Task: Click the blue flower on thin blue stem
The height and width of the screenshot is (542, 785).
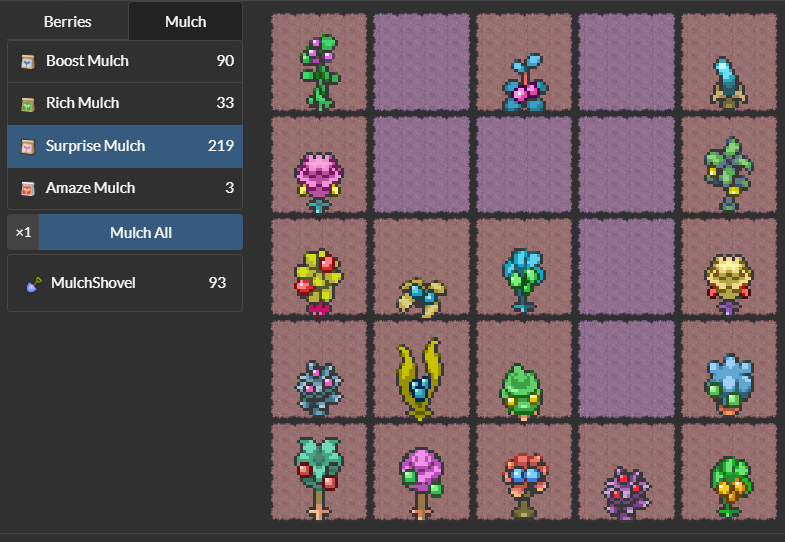Action: tap(524, 280)
